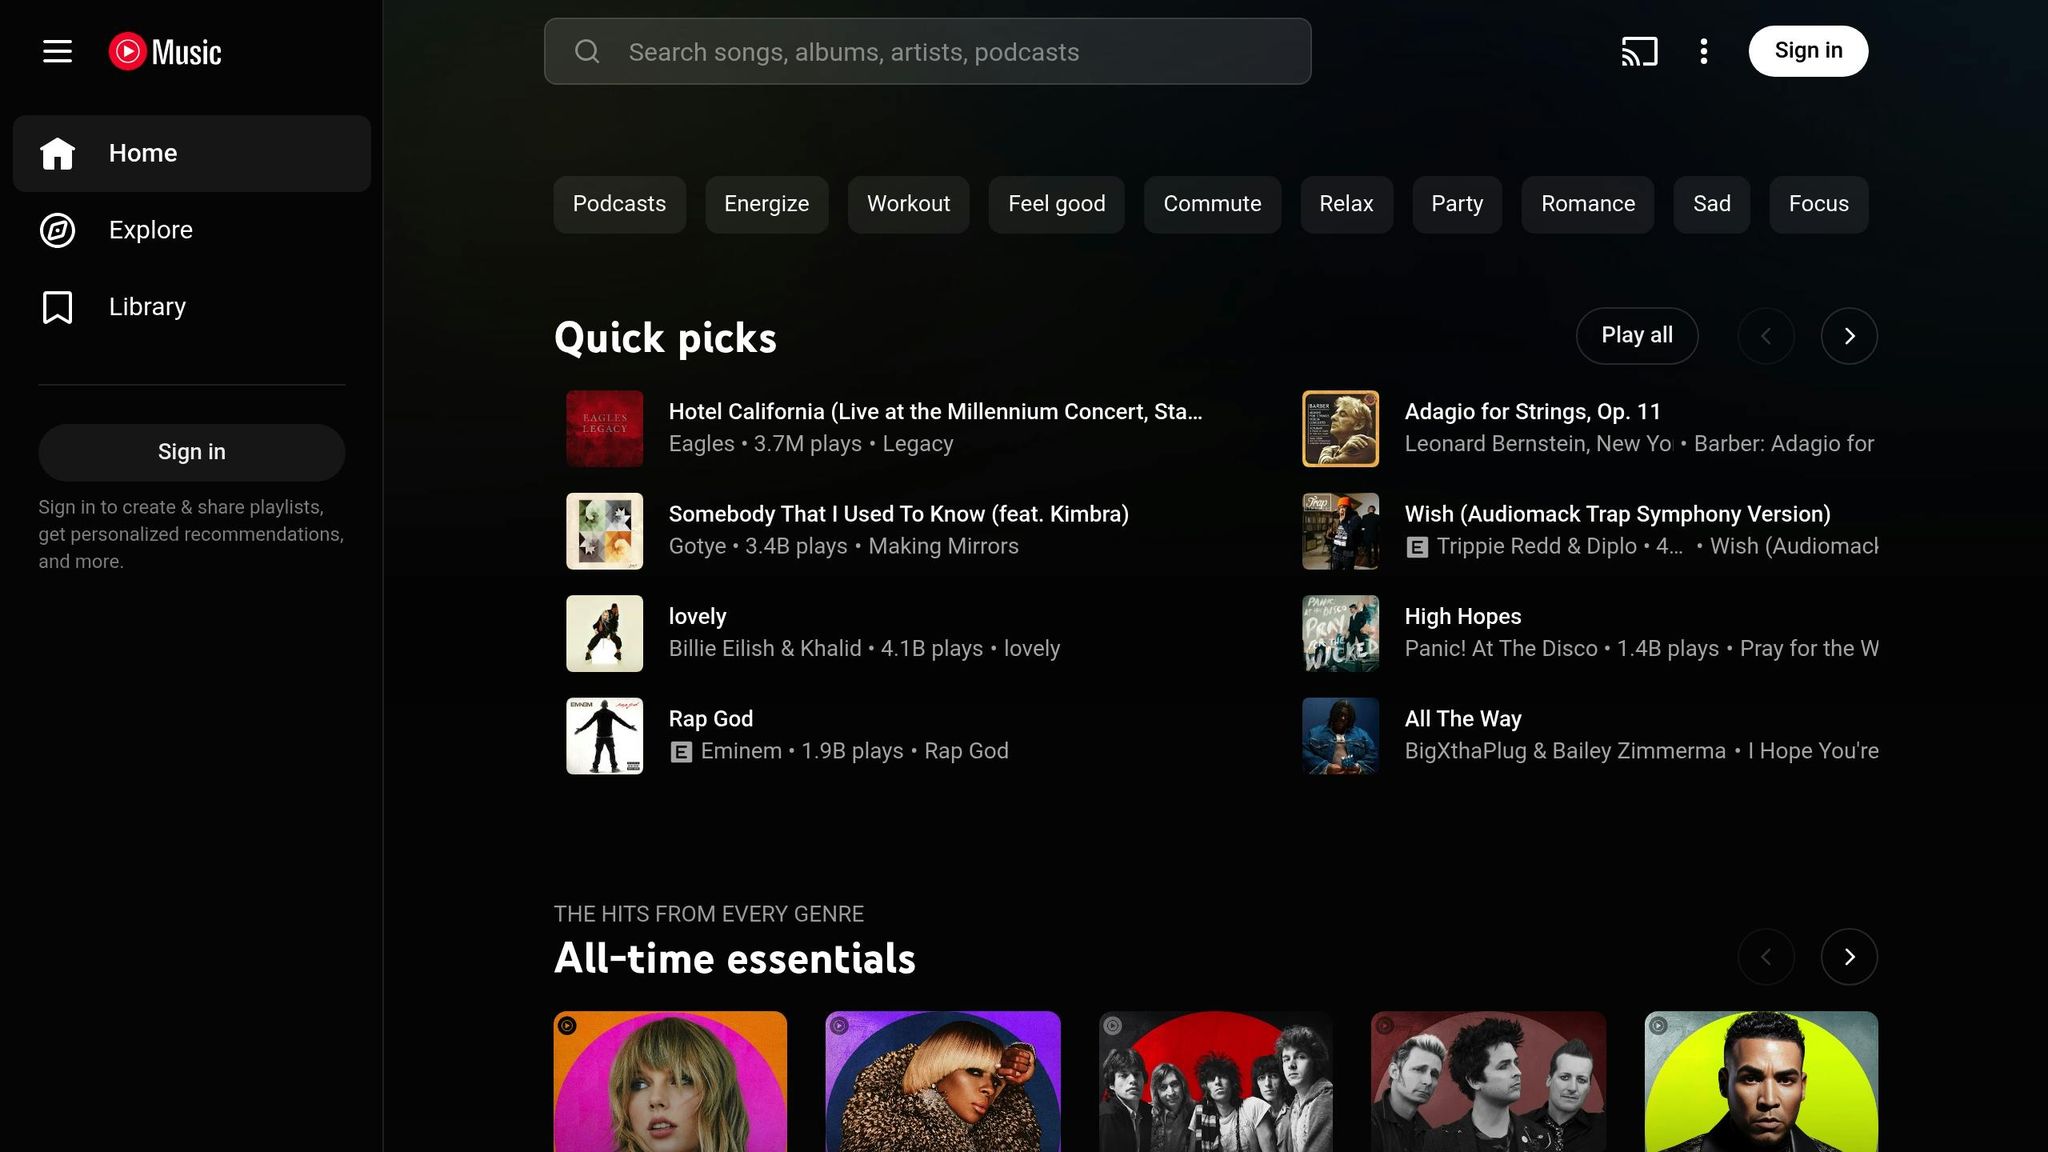The height and width of the screenshot is (1152, 2048).
Task: Open Hotel California song title
Action: tap(935, 412)
